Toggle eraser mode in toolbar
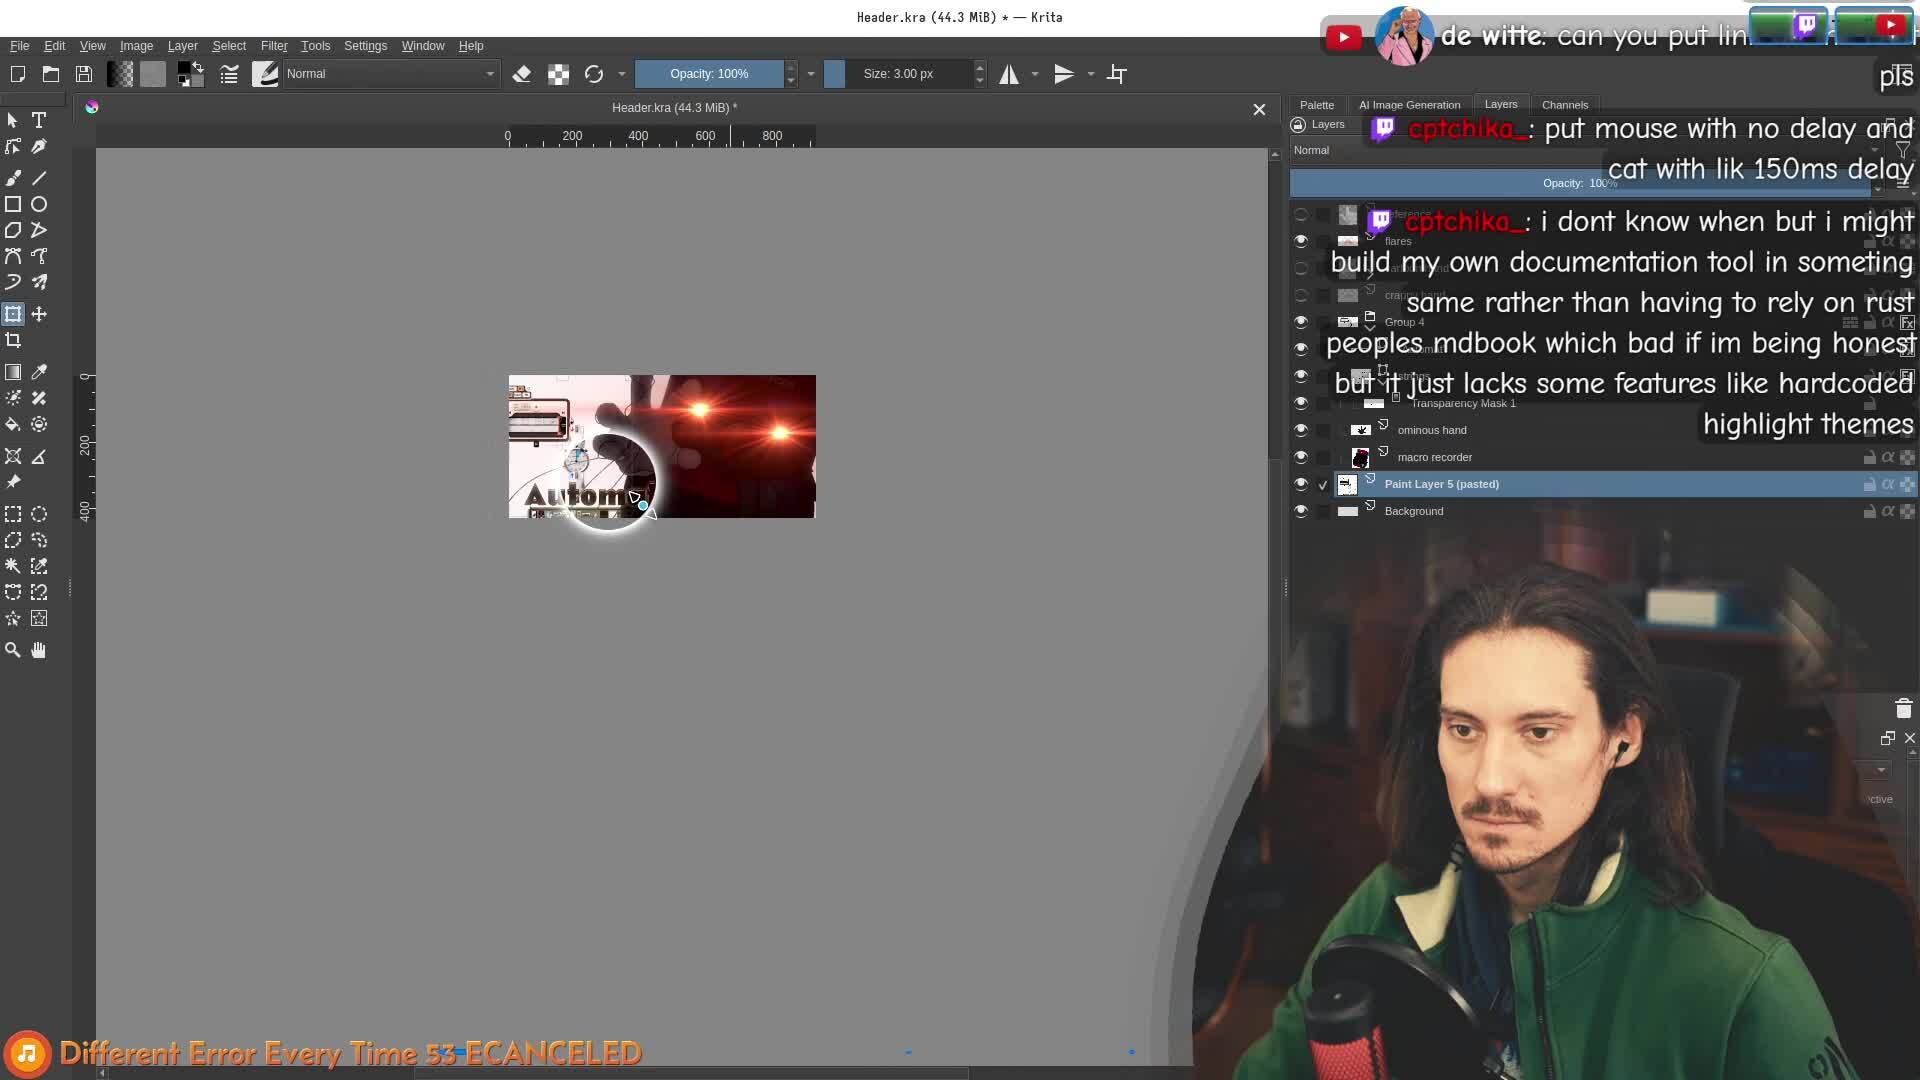The width and height of the screenshot is (1920, 1080). point(521,74)
